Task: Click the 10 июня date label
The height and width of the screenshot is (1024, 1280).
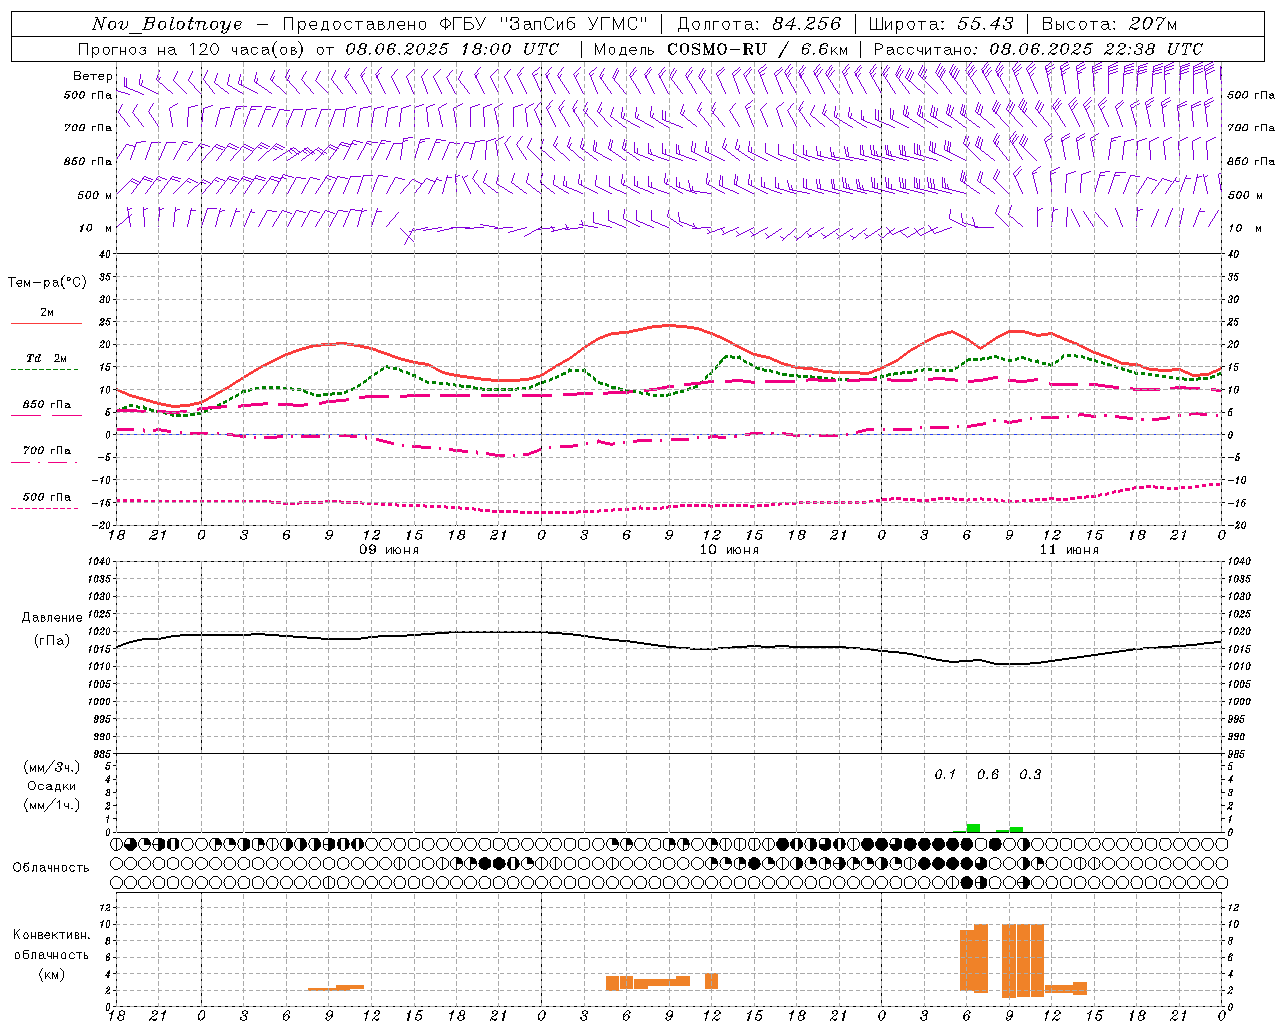Action: click(729, 550)
